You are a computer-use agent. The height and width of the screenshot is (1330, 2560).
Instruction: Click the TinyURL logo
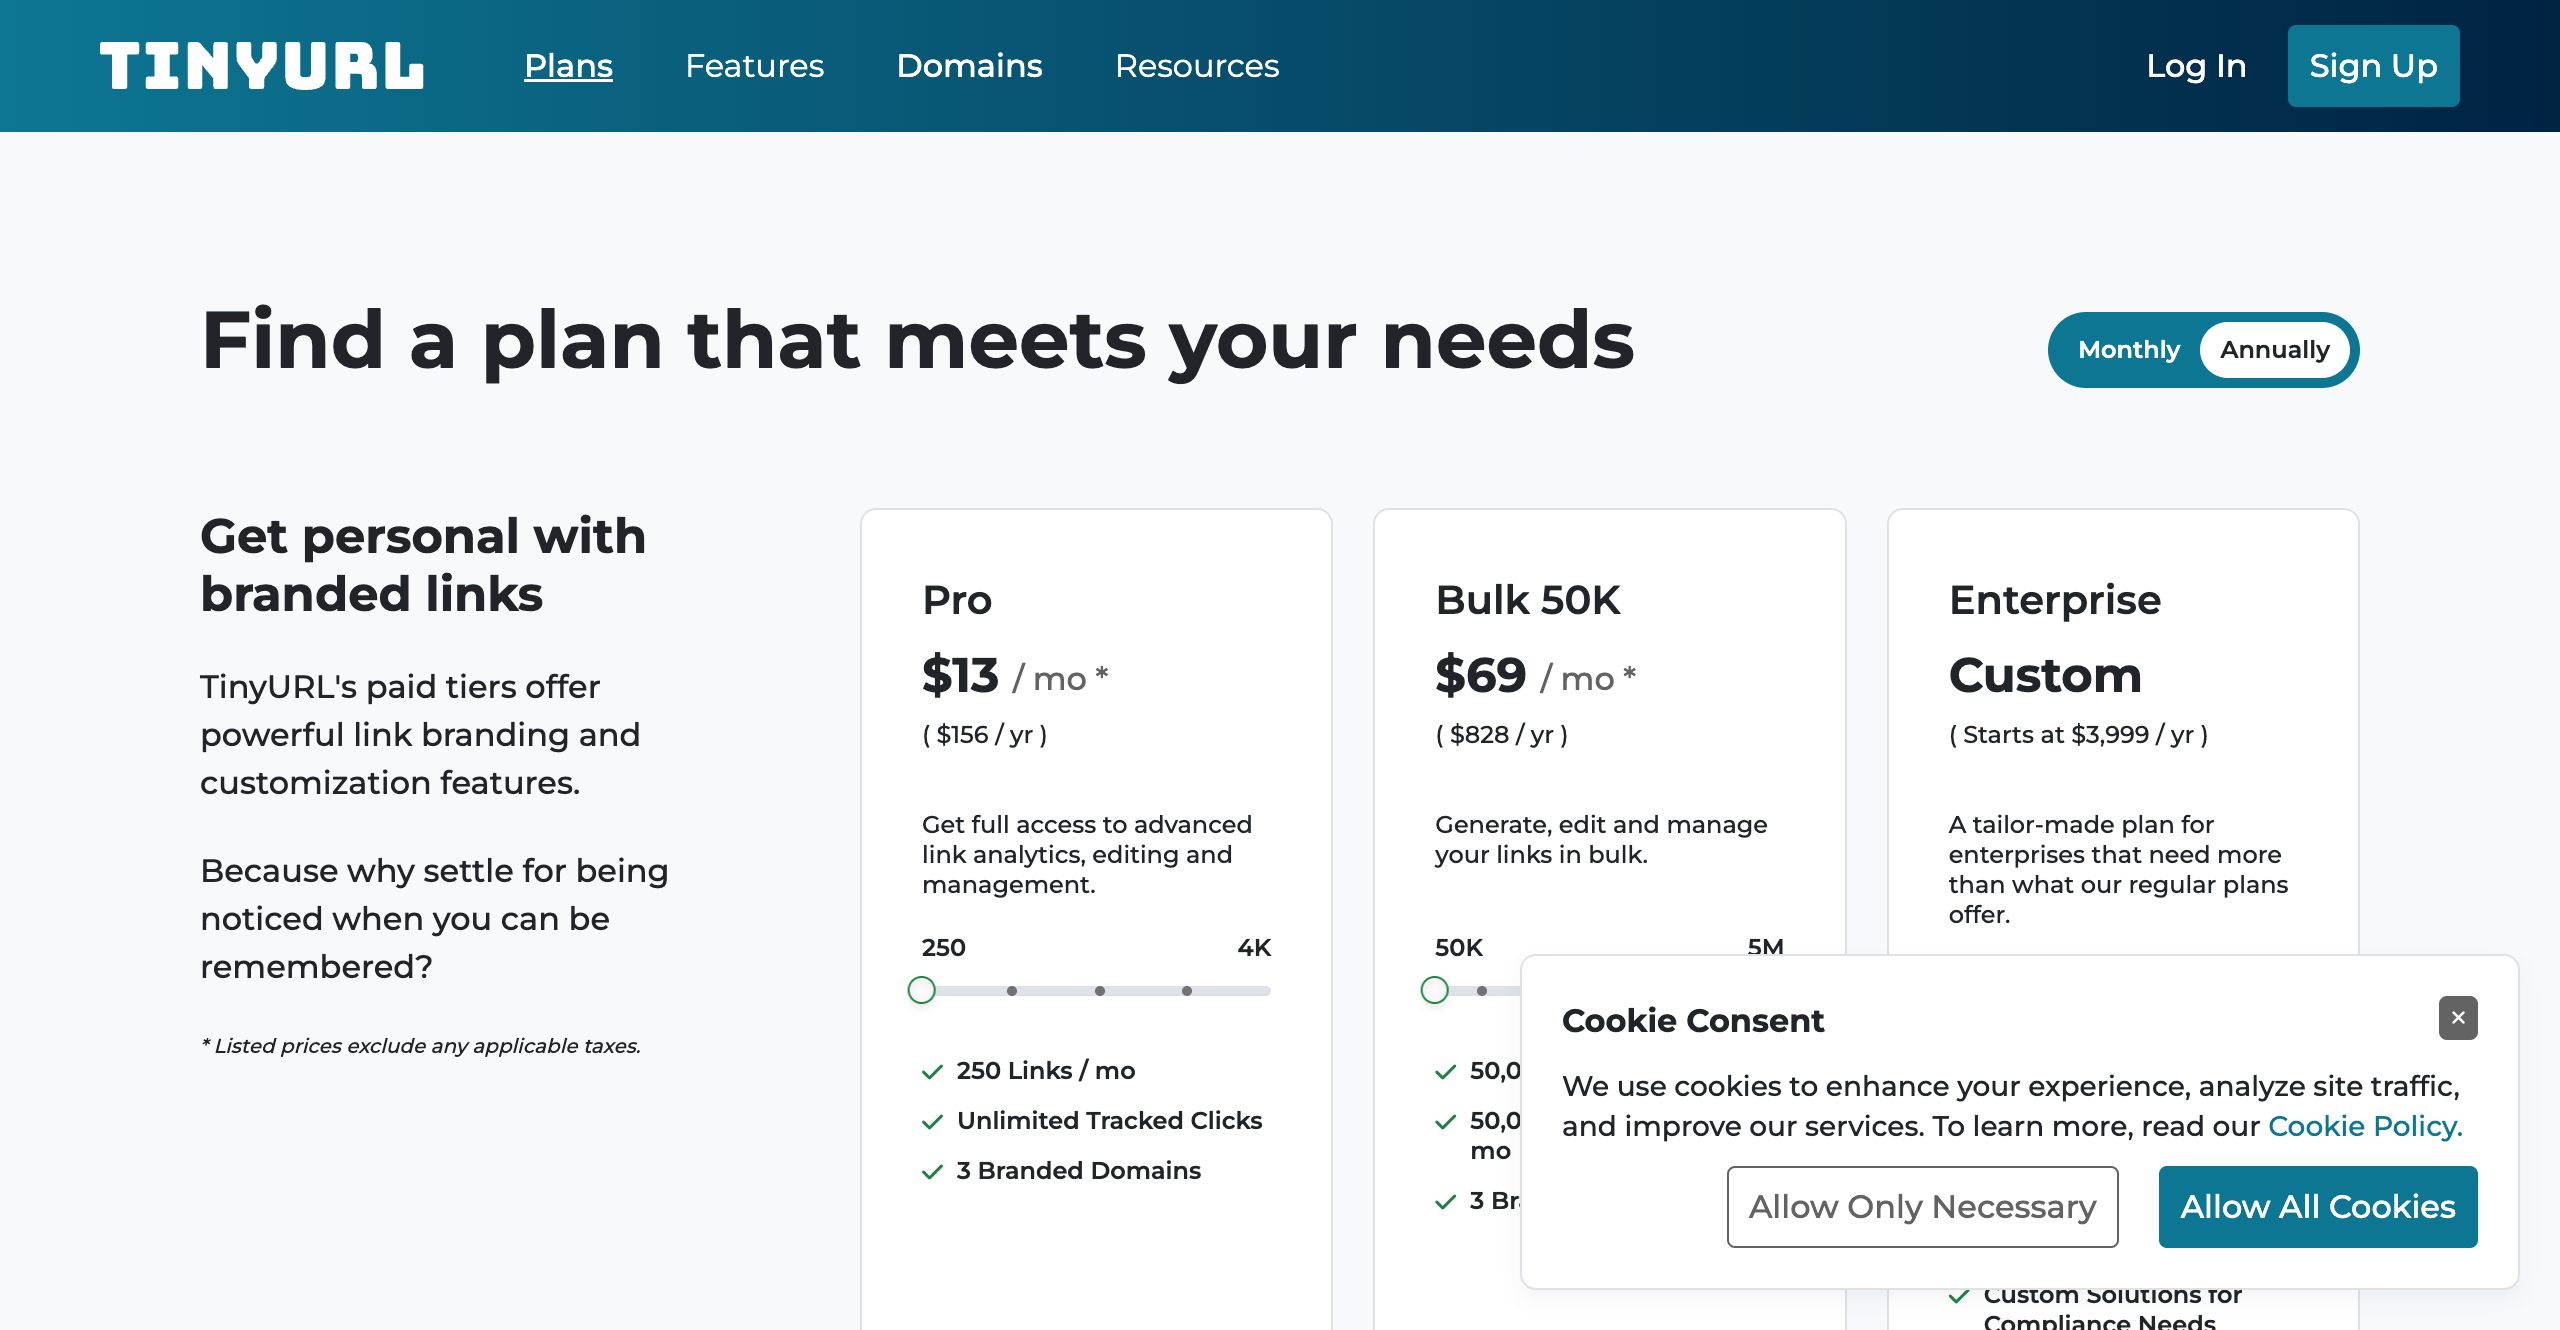click(262, 65)
